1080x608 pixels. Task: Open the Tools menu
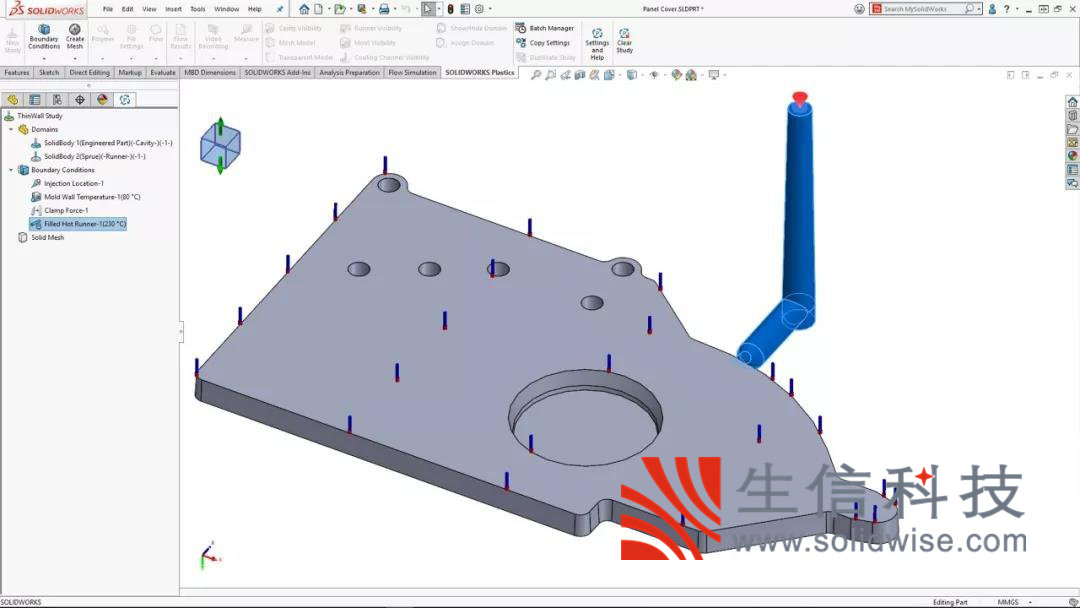click(198, 9)
